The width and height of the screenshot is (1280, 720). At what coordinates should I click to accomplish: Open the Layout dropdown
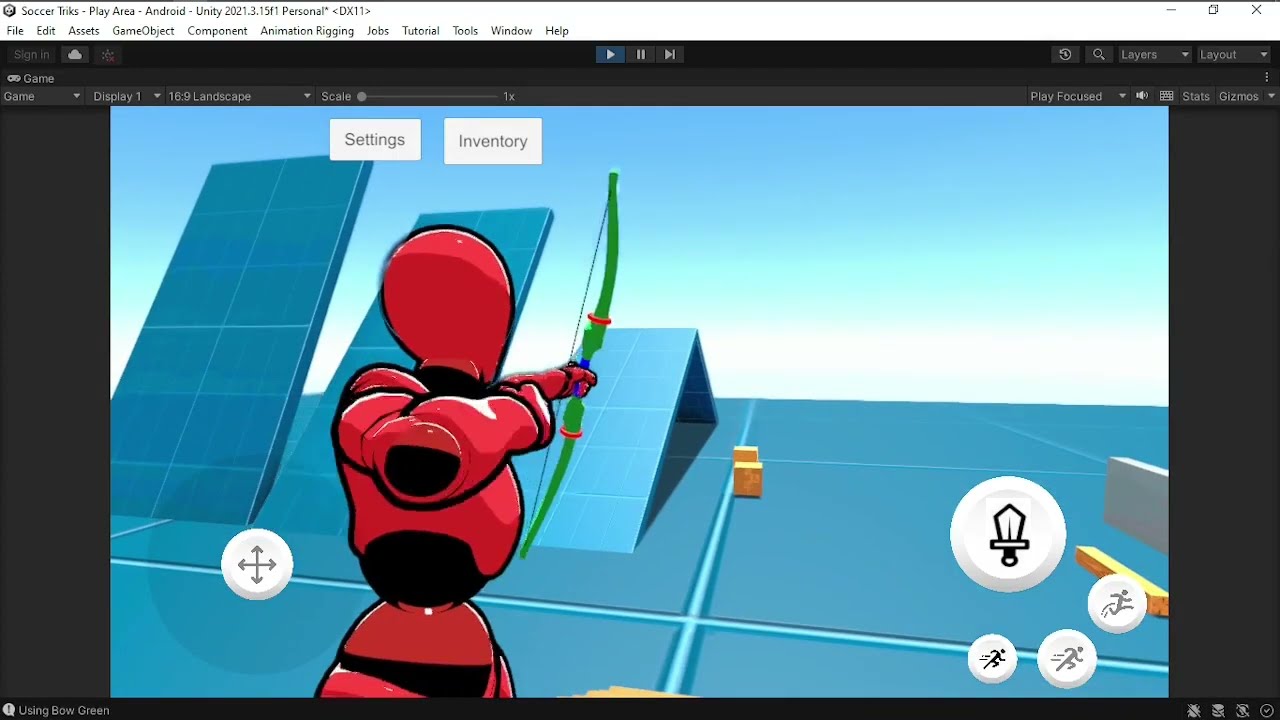[x=1234, y=55]
